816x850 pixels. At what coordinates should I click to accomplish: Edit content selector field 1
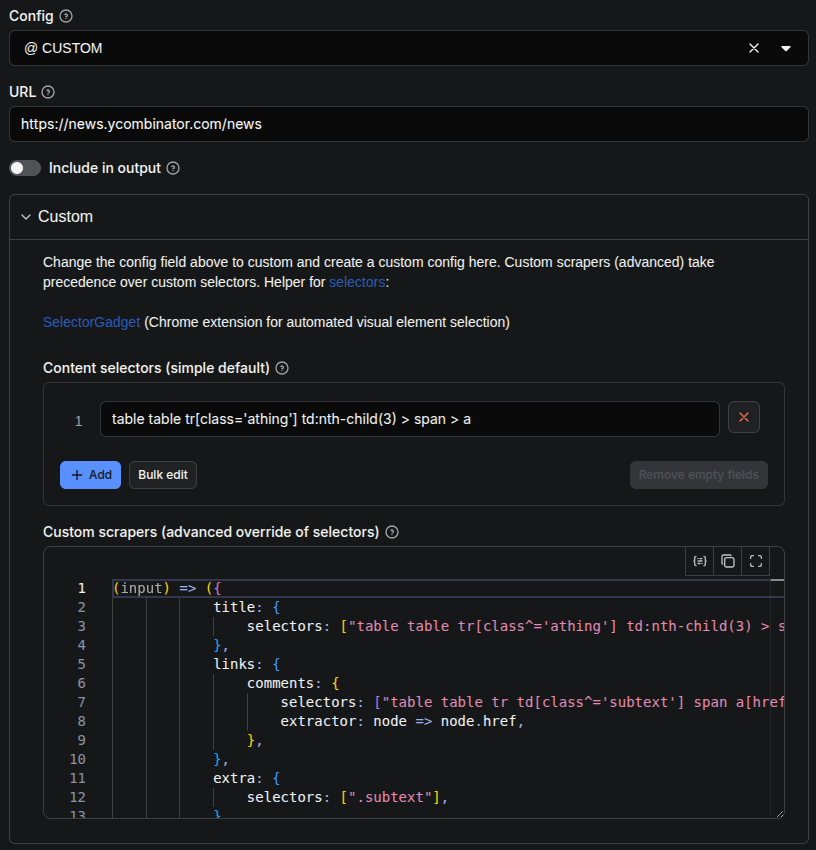(409, 419)
